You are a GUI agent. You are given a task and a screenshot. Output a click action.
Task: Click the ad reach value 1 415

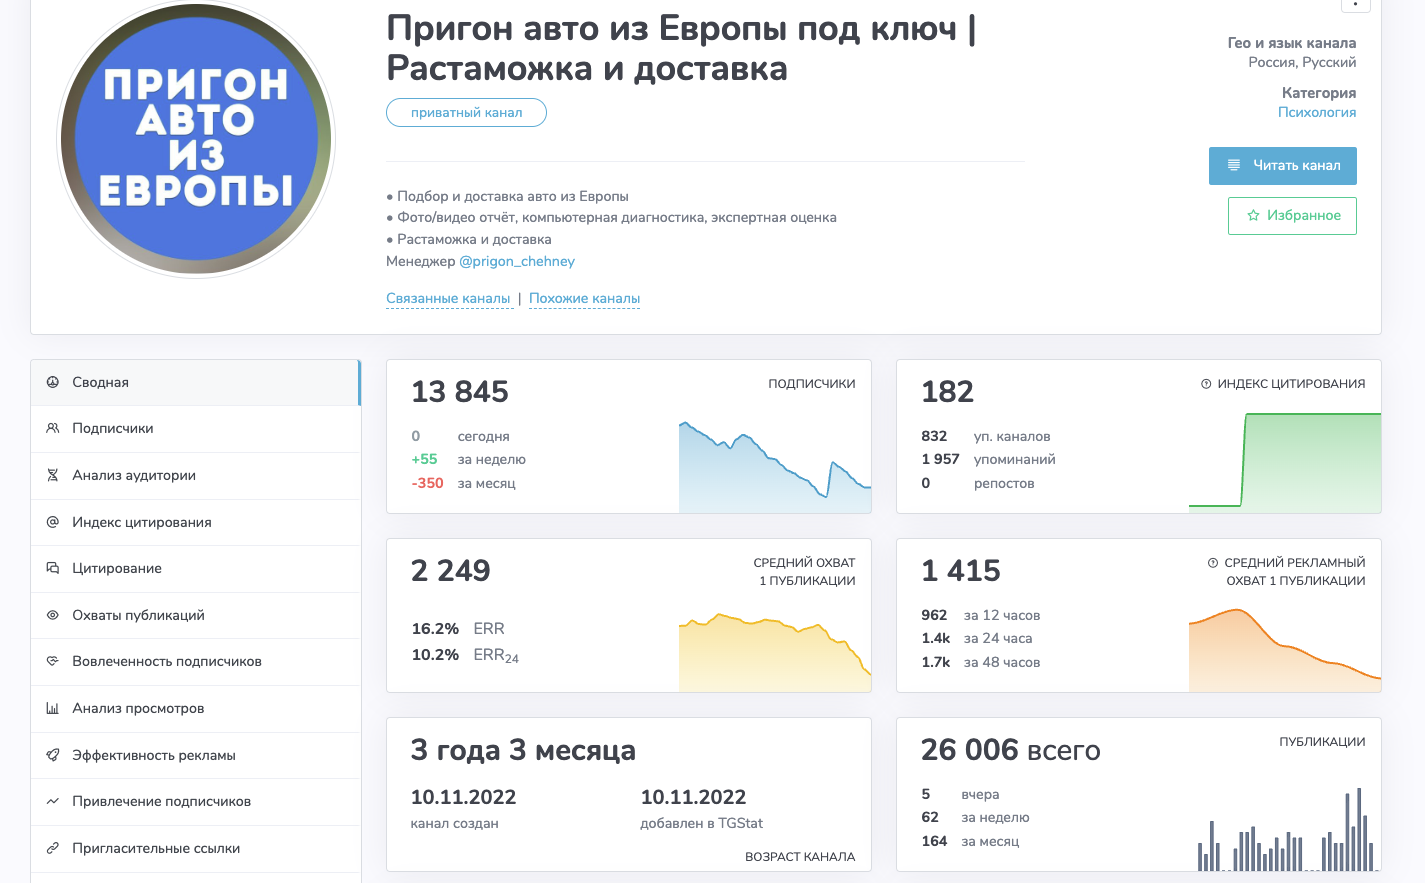[961, 571]
